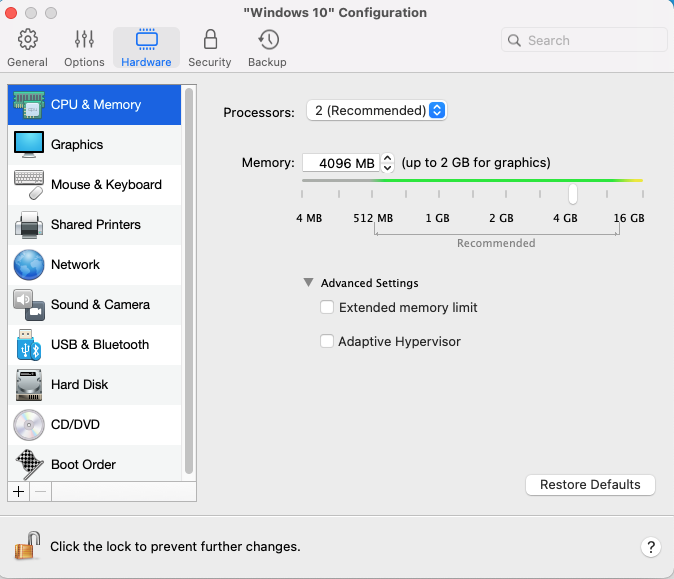674x579 pixels.
Task: Click the orange lock icon to prevent changes
Action: (x=27, y=546)
